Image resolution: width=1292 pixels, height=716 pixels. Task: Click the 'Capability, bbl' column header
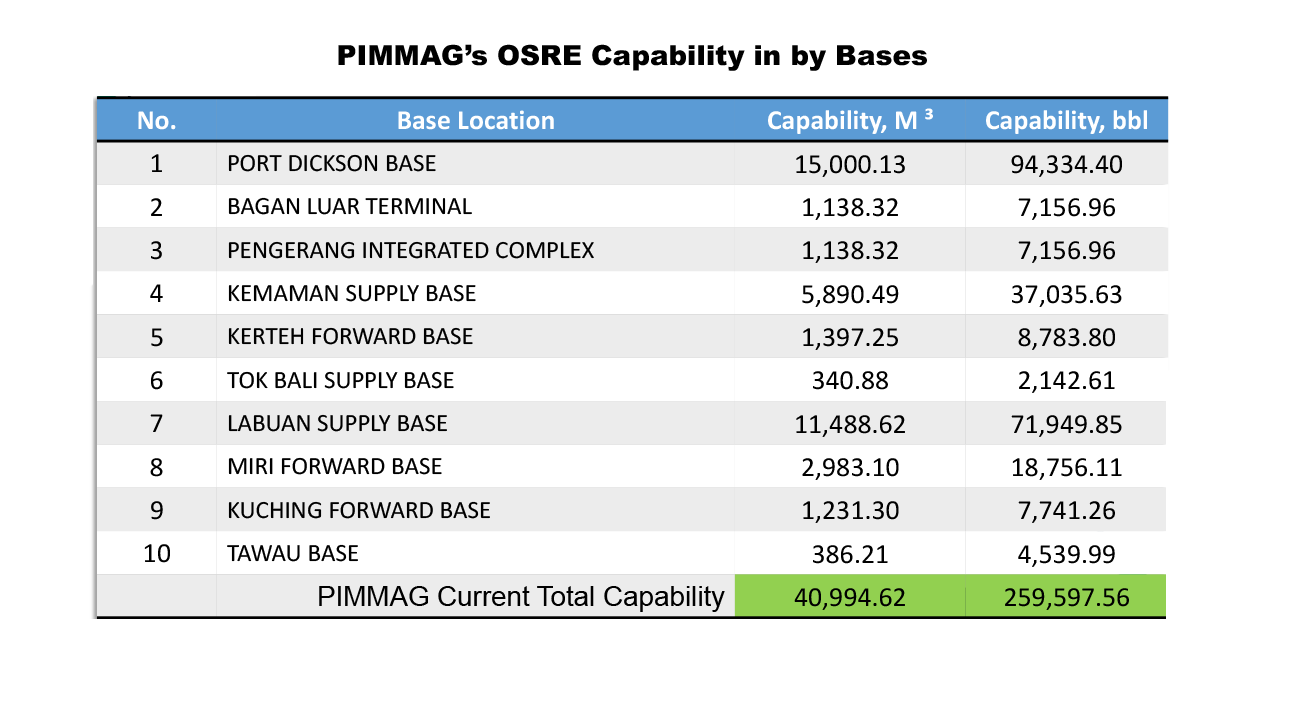click(1066, 121)
